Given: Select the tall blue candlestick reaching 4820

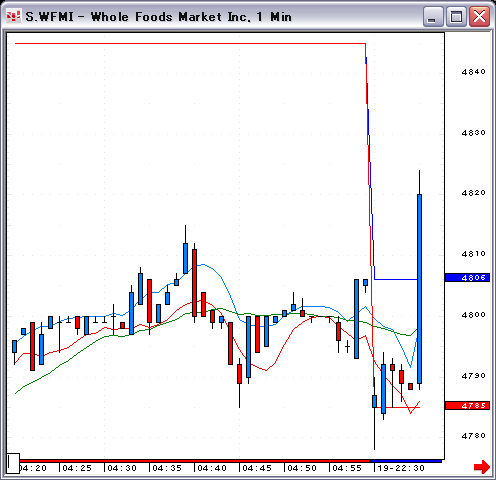Looking at the screenshot, I should 419,289.
